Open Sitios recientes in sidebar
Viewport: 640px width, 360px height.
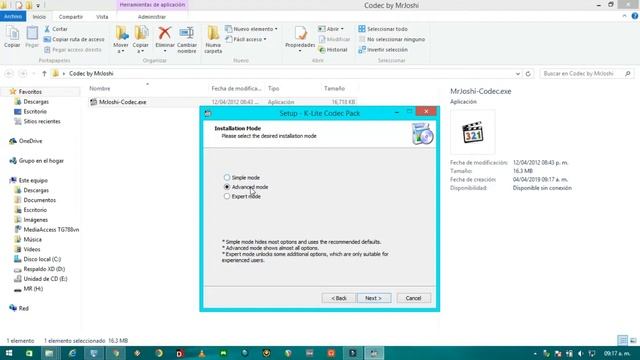pyautogui.click(x=42, y=121)
